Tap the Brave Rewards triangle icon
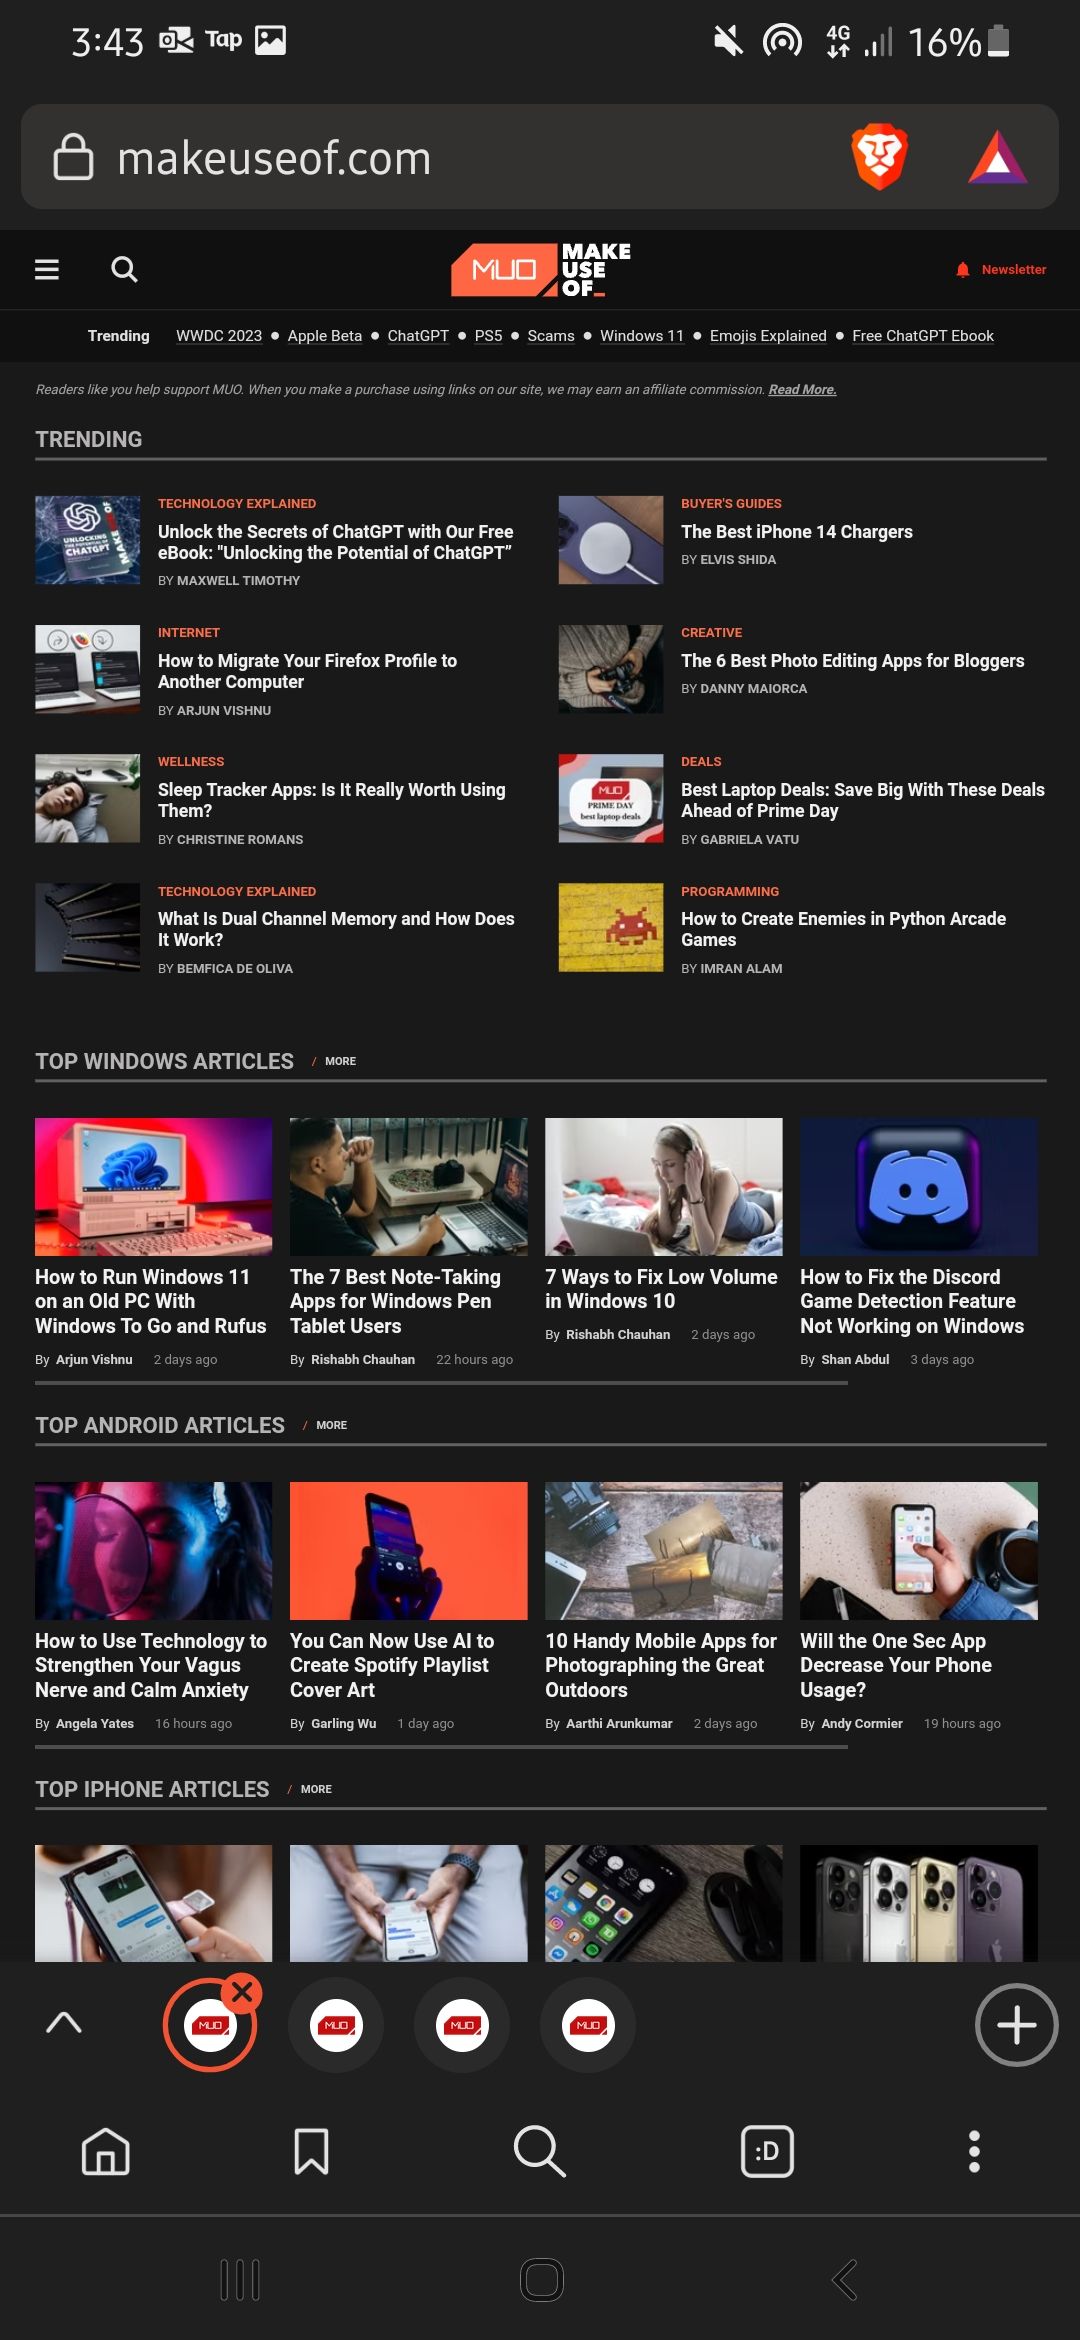 tap(997, 158)
